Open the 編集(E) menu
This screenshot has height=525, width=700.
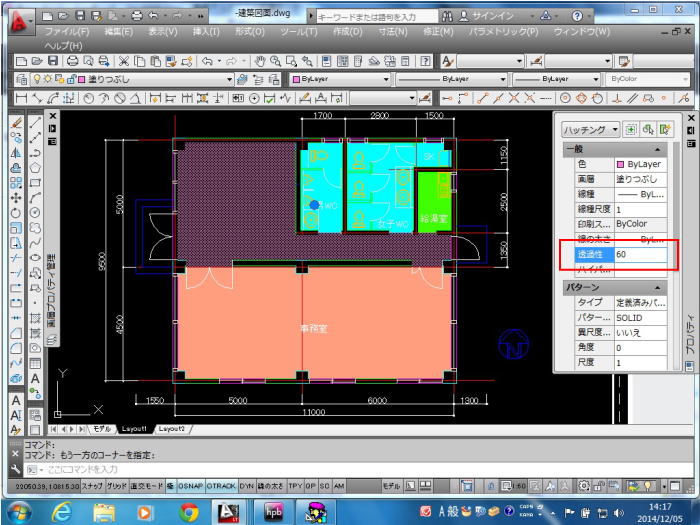coord(118,32)
